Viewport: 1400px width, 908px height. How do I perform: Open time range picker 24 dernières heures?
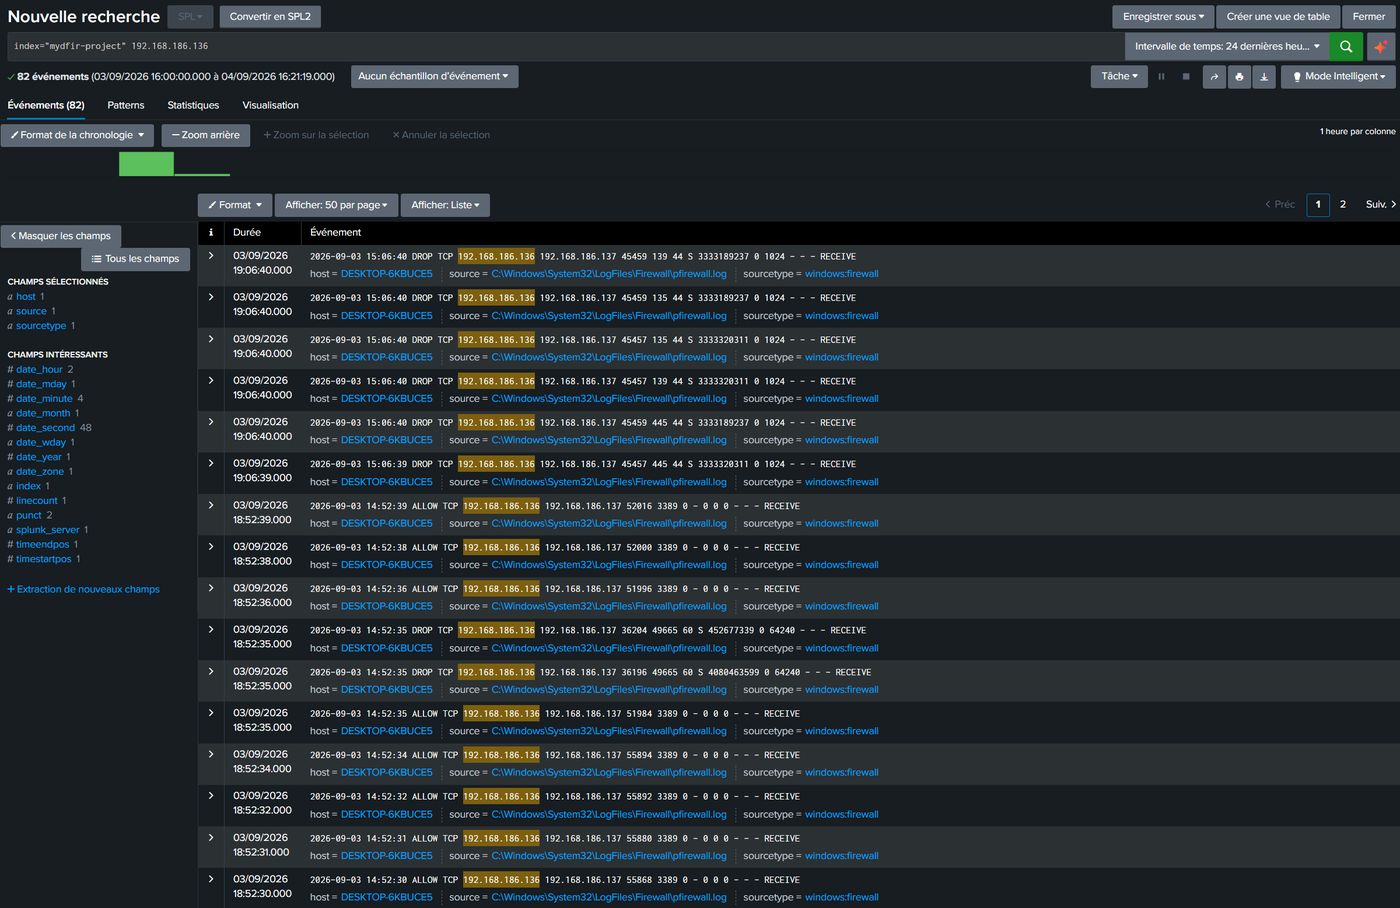[1227, 46]
